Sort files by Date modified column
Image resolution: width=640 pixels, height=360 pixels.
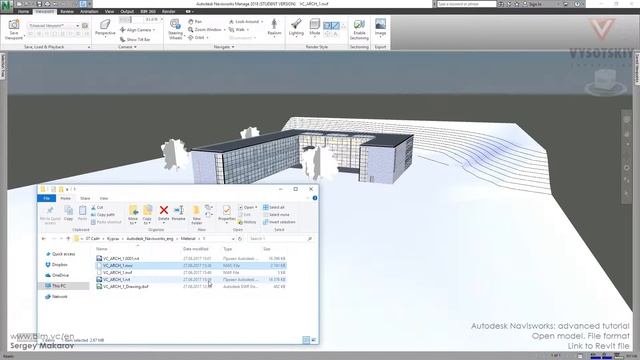(x=196, y=249)
